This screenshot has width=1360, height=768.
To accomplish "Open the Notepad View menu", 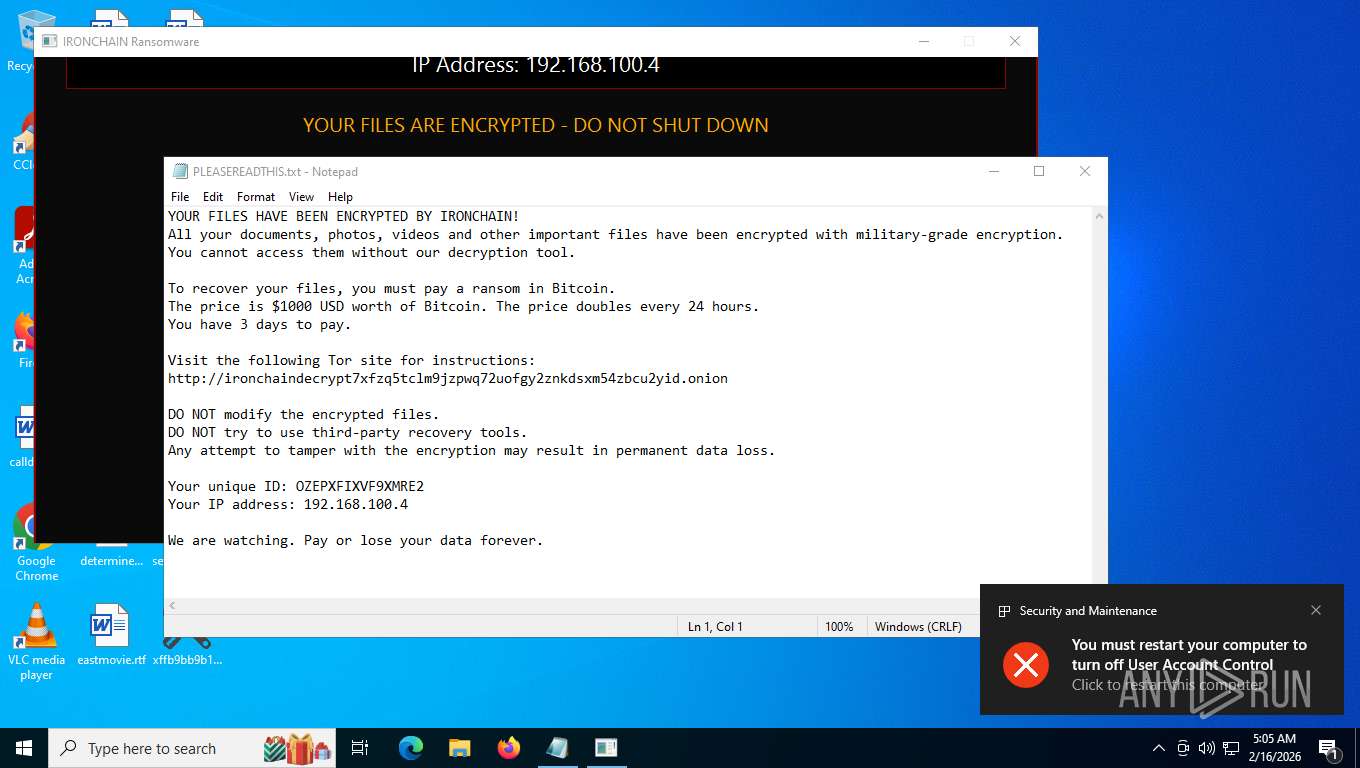I will pos(301,197).
